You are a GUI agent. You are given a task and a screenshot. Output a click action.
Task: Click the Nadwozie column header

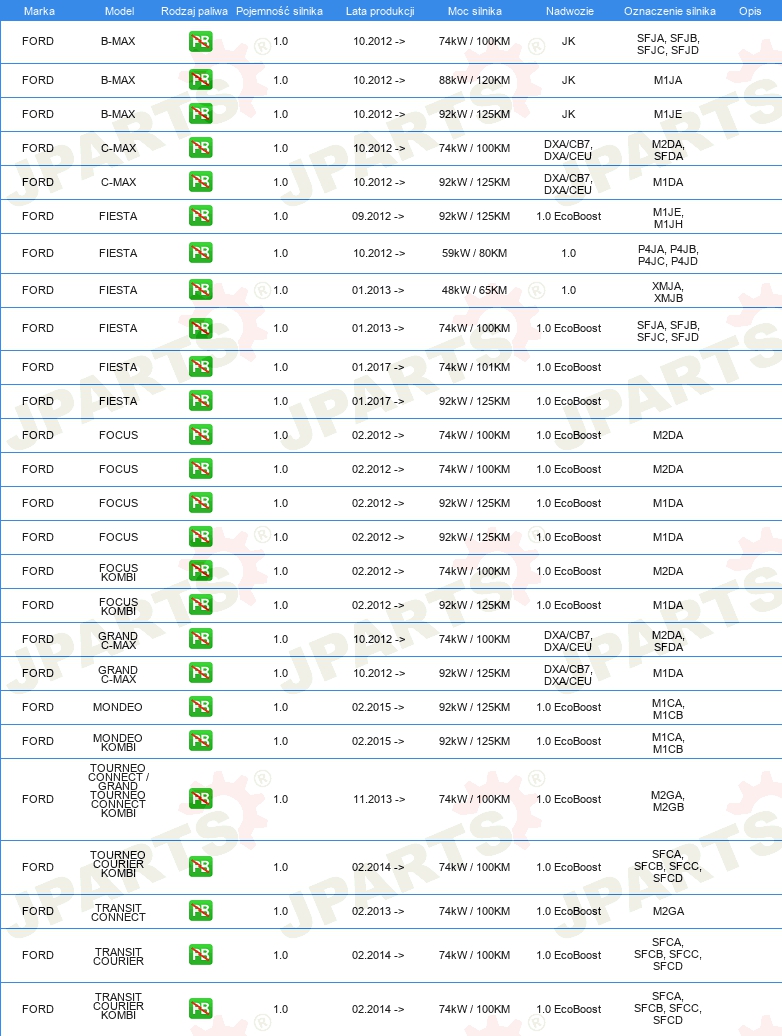point(569,11)
